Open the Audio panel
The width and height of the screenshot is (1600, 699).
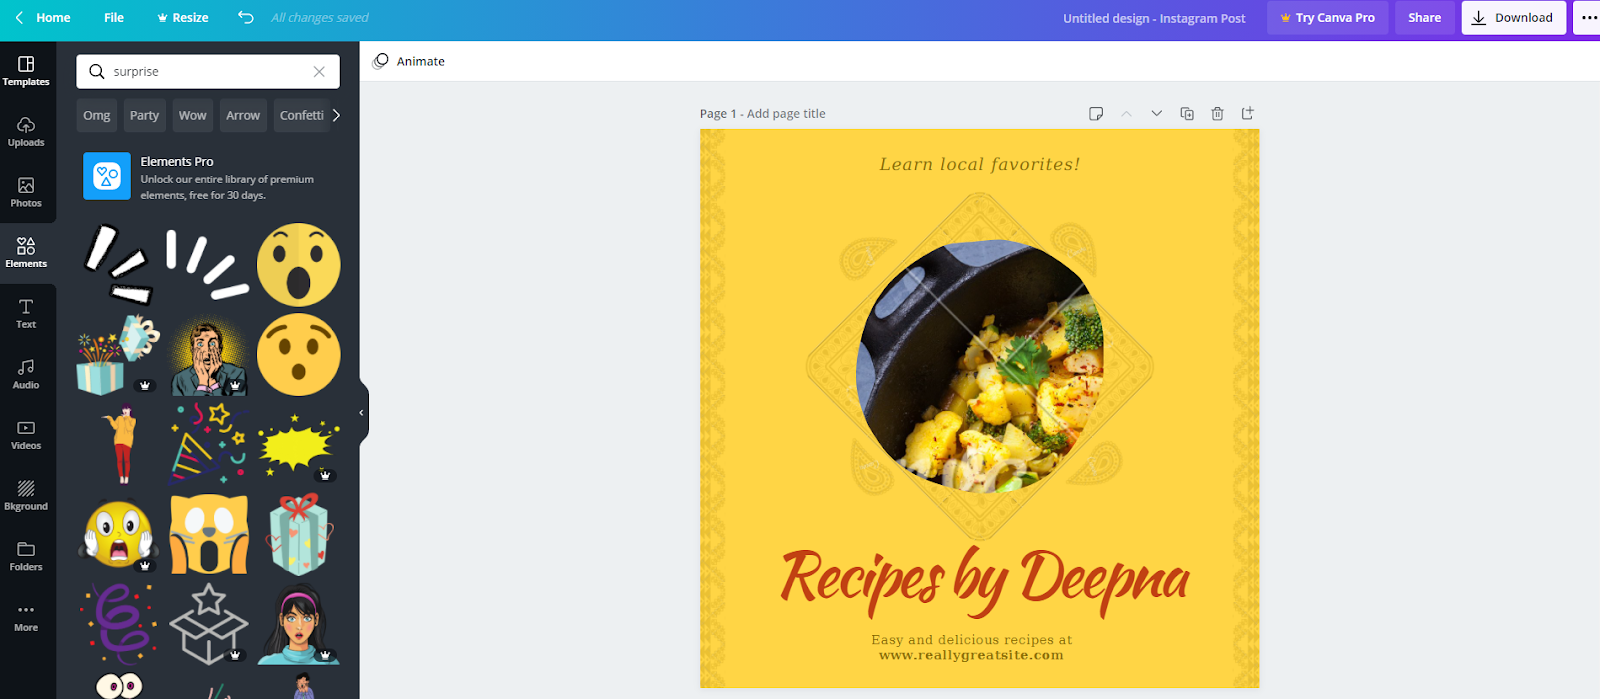click(26, 374)
